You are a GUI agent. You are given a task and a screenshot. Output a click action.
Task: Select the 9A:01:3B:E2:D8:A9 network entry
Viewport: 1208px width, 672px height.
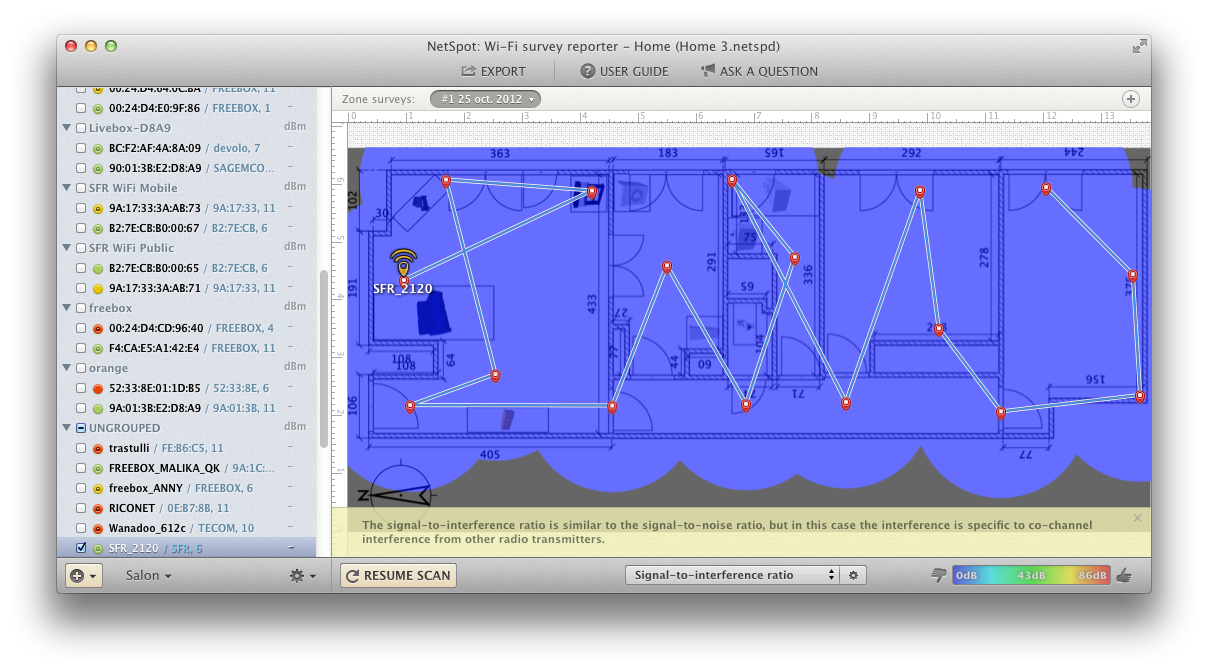187,408
